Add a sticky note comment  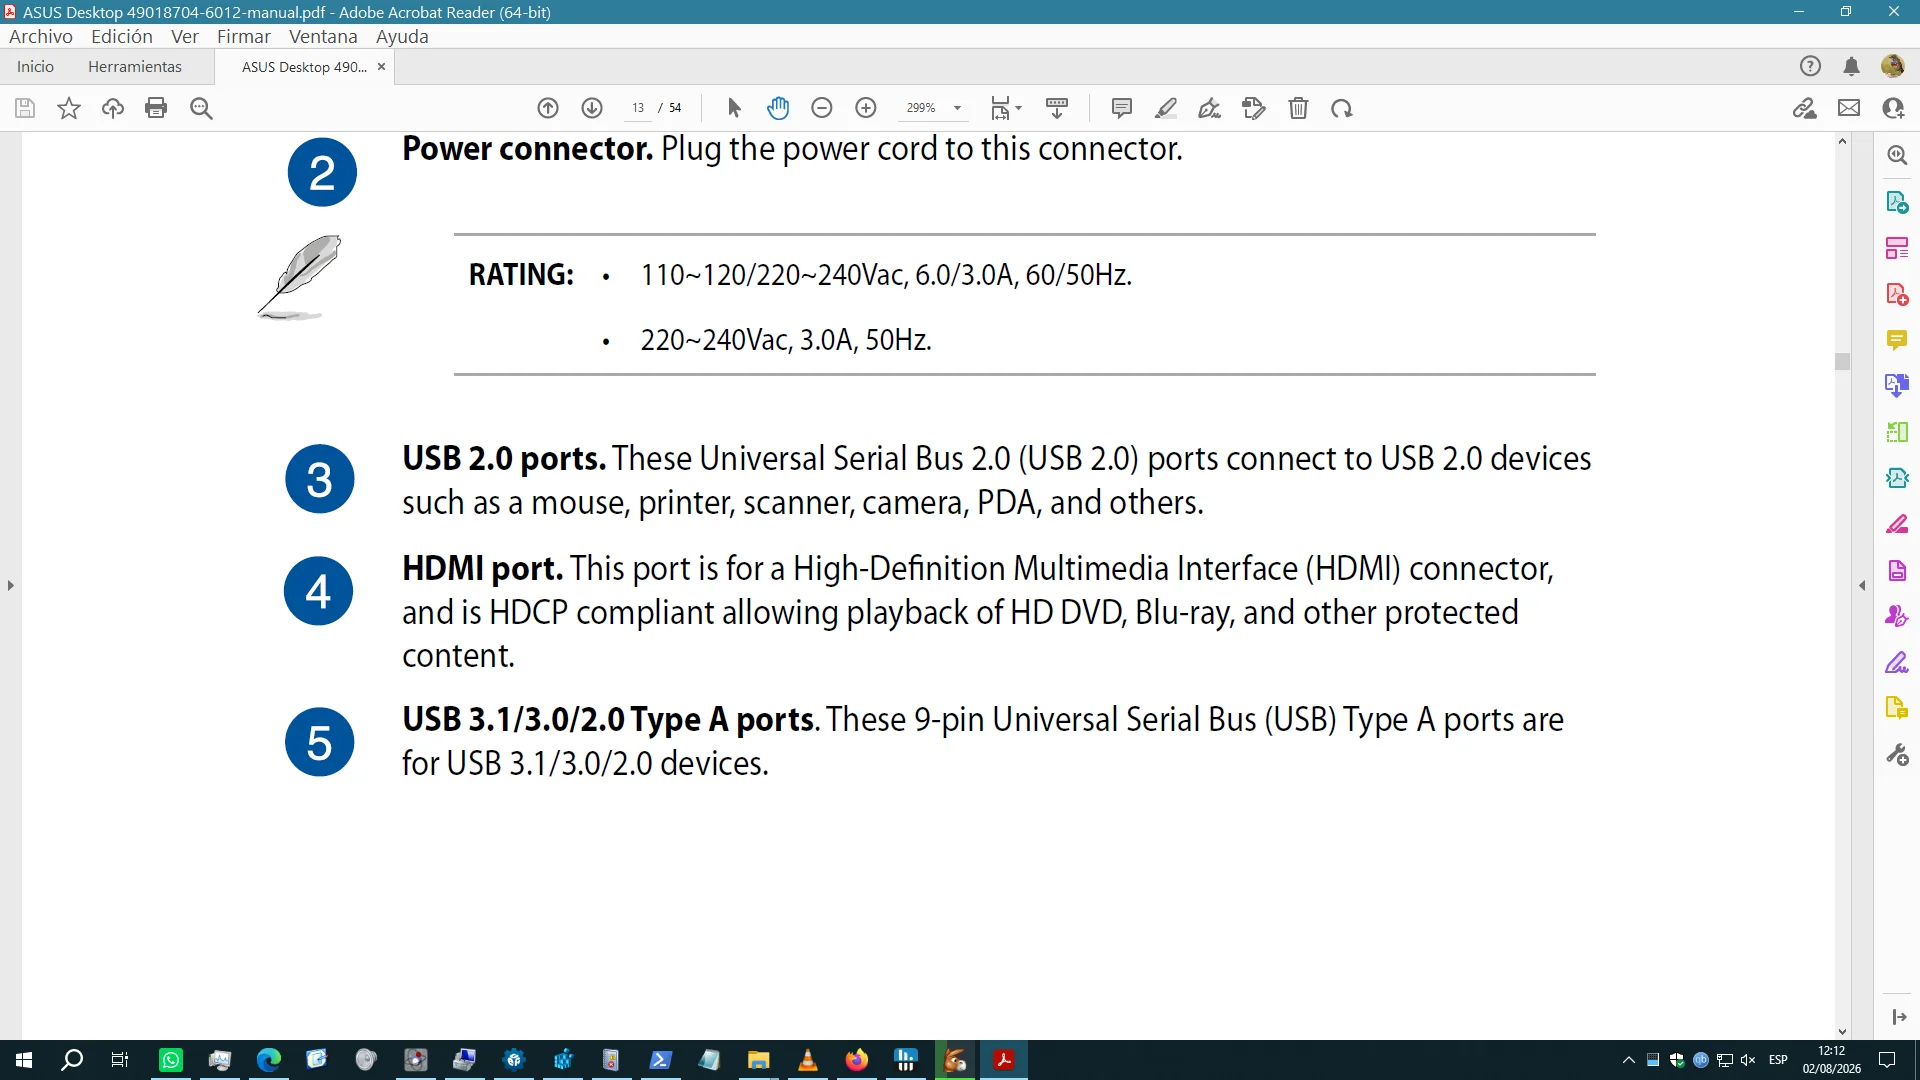1122,108
